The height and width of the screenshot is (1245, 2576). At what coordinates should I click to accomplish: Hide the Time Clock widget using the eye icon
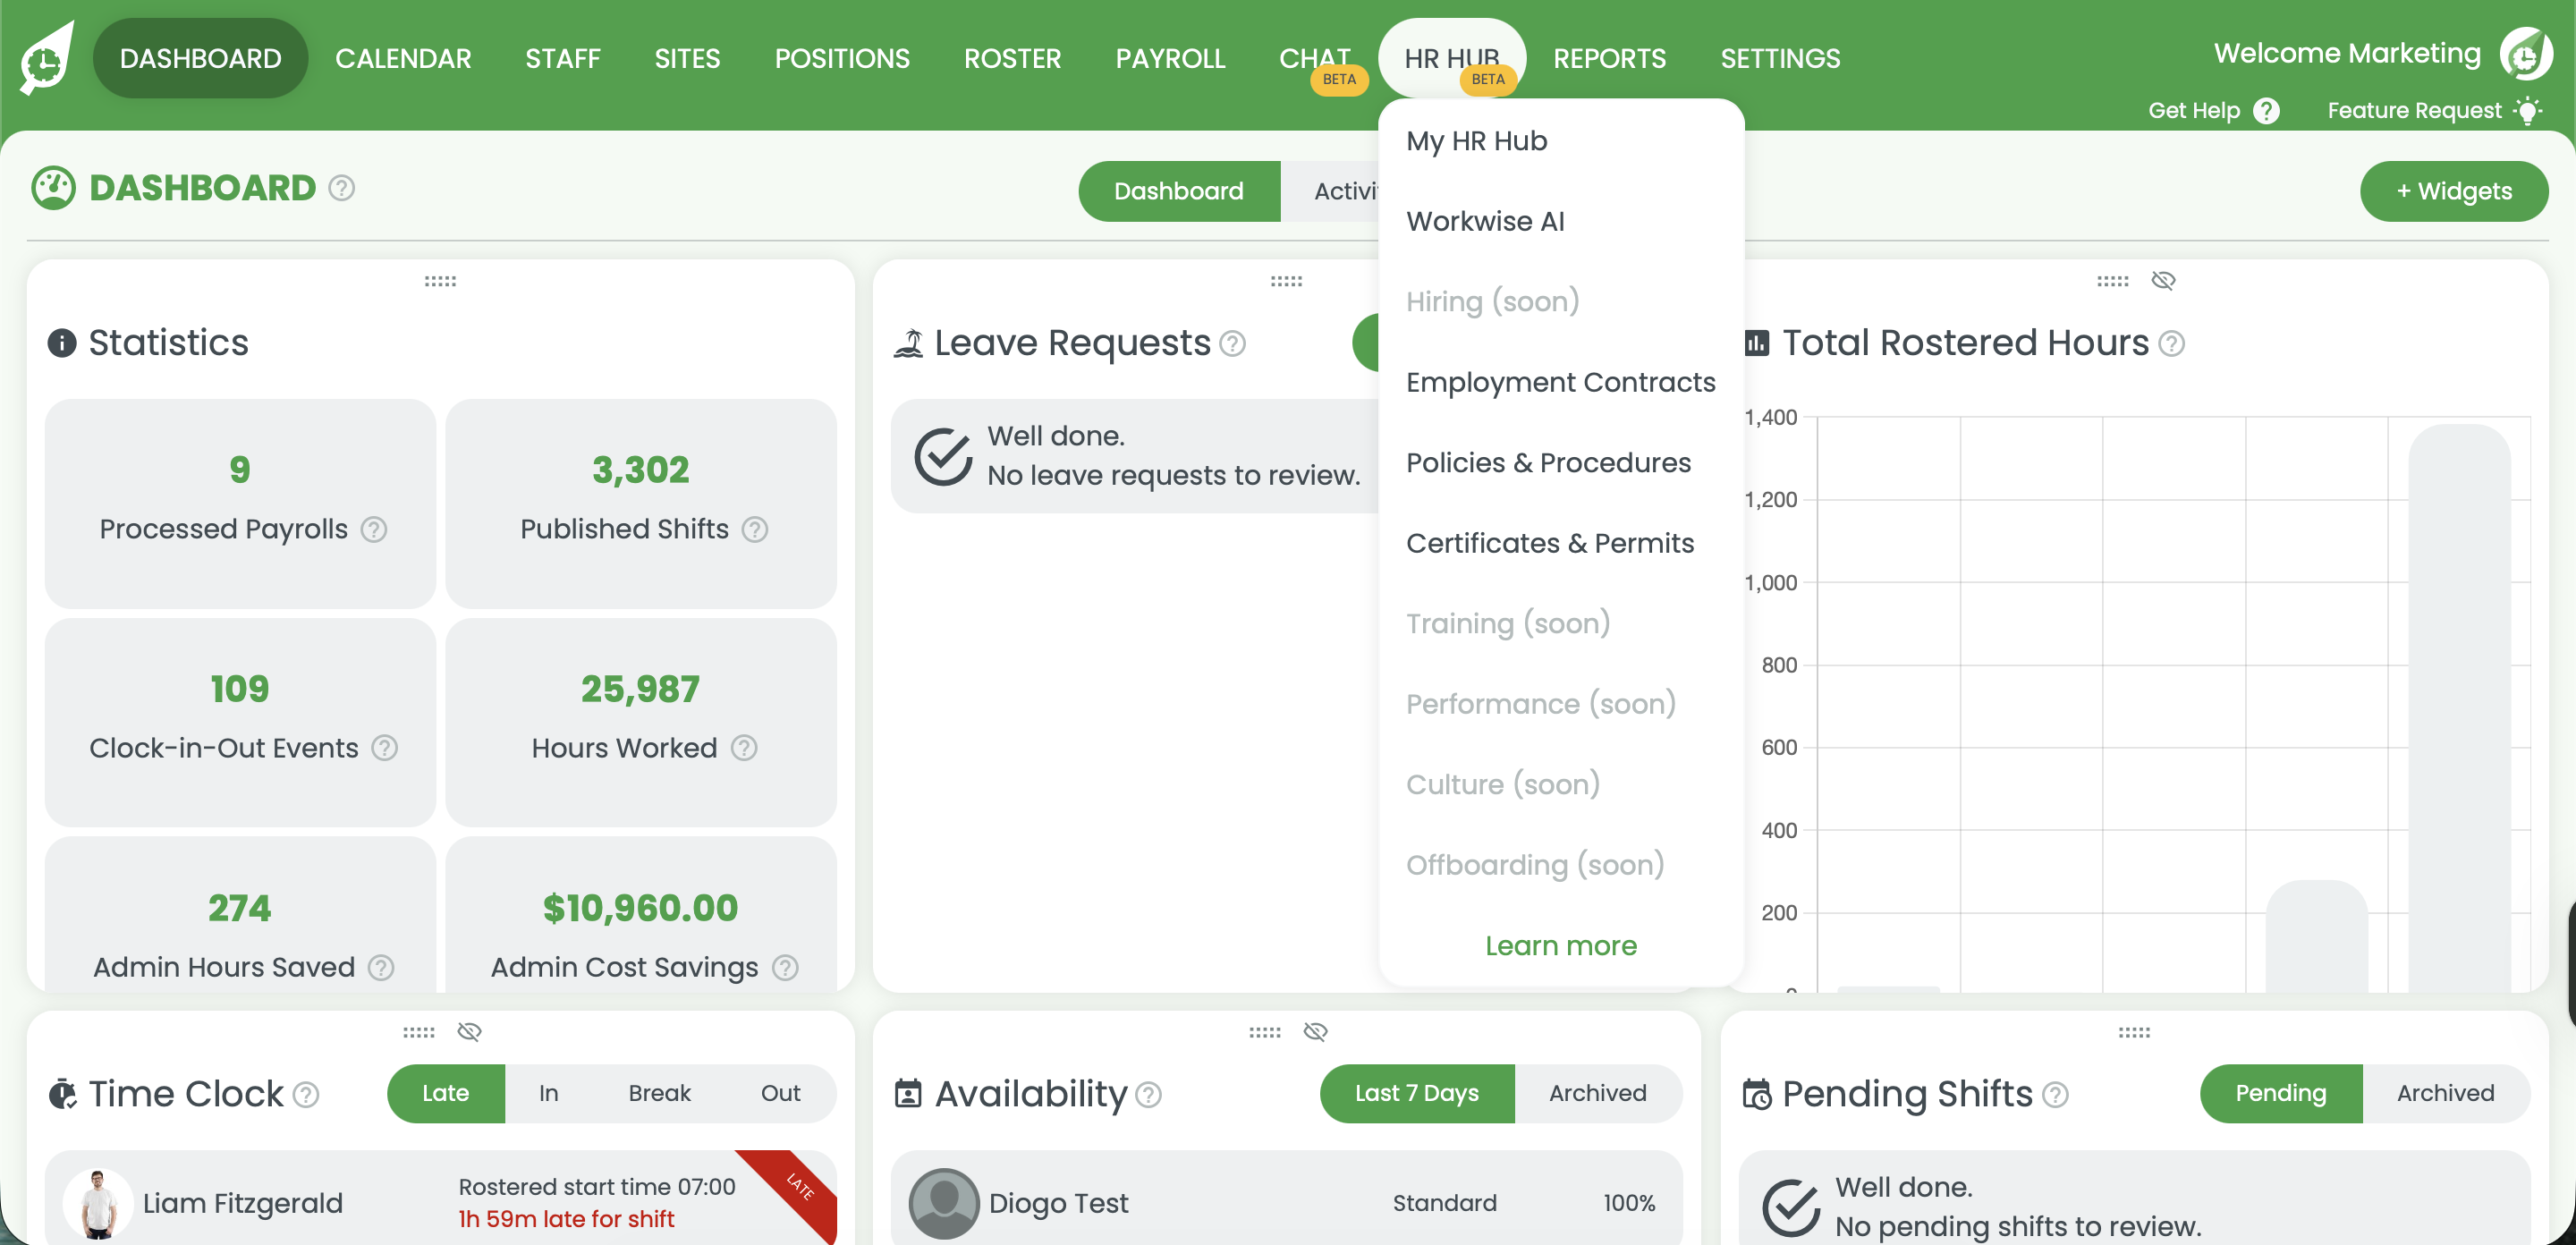[x=468, y=1031]
